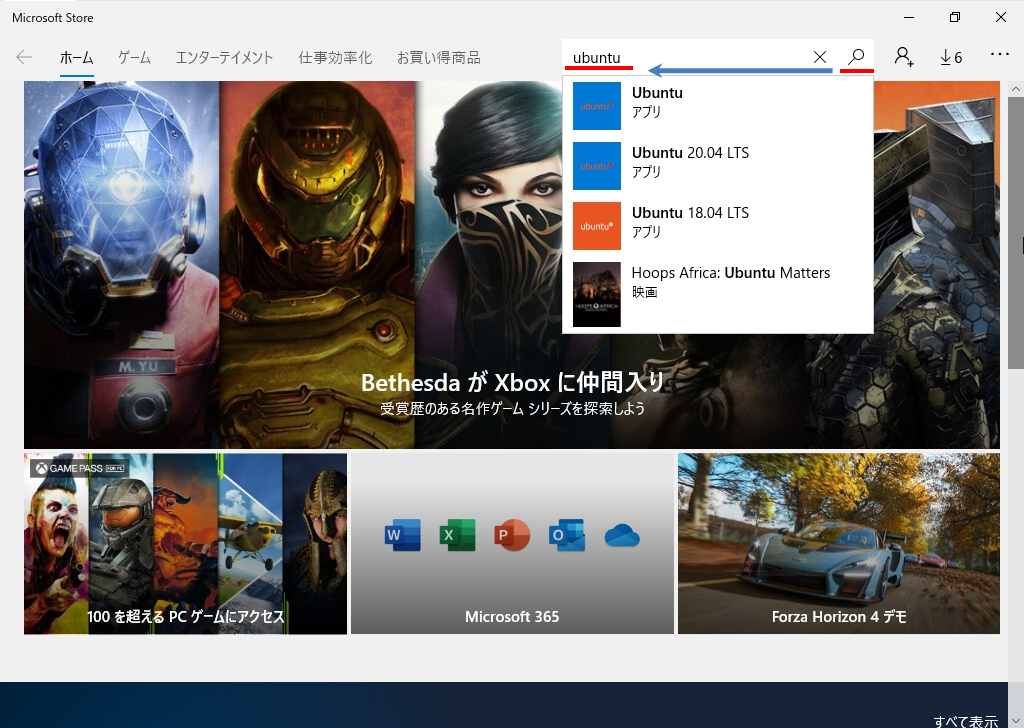Open the エンターテイメント tab
Viewport: 1024px width, 728px height.
point(225,57)
